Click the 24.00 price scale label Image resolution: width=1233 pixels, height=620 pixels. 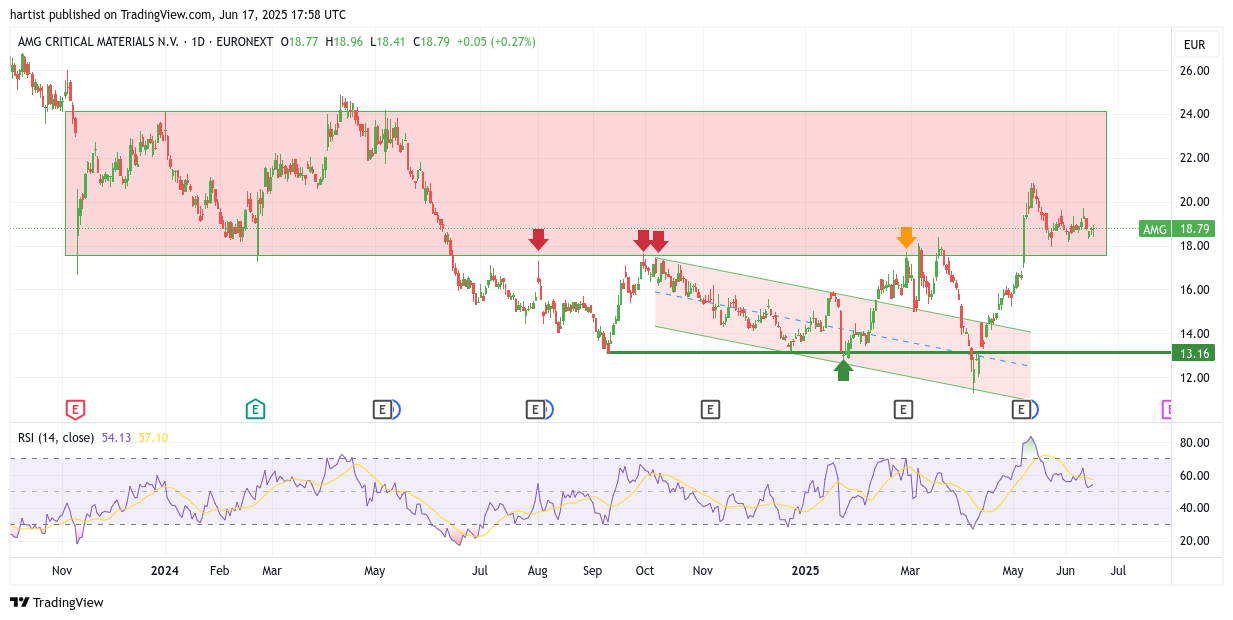(1194, 114)
